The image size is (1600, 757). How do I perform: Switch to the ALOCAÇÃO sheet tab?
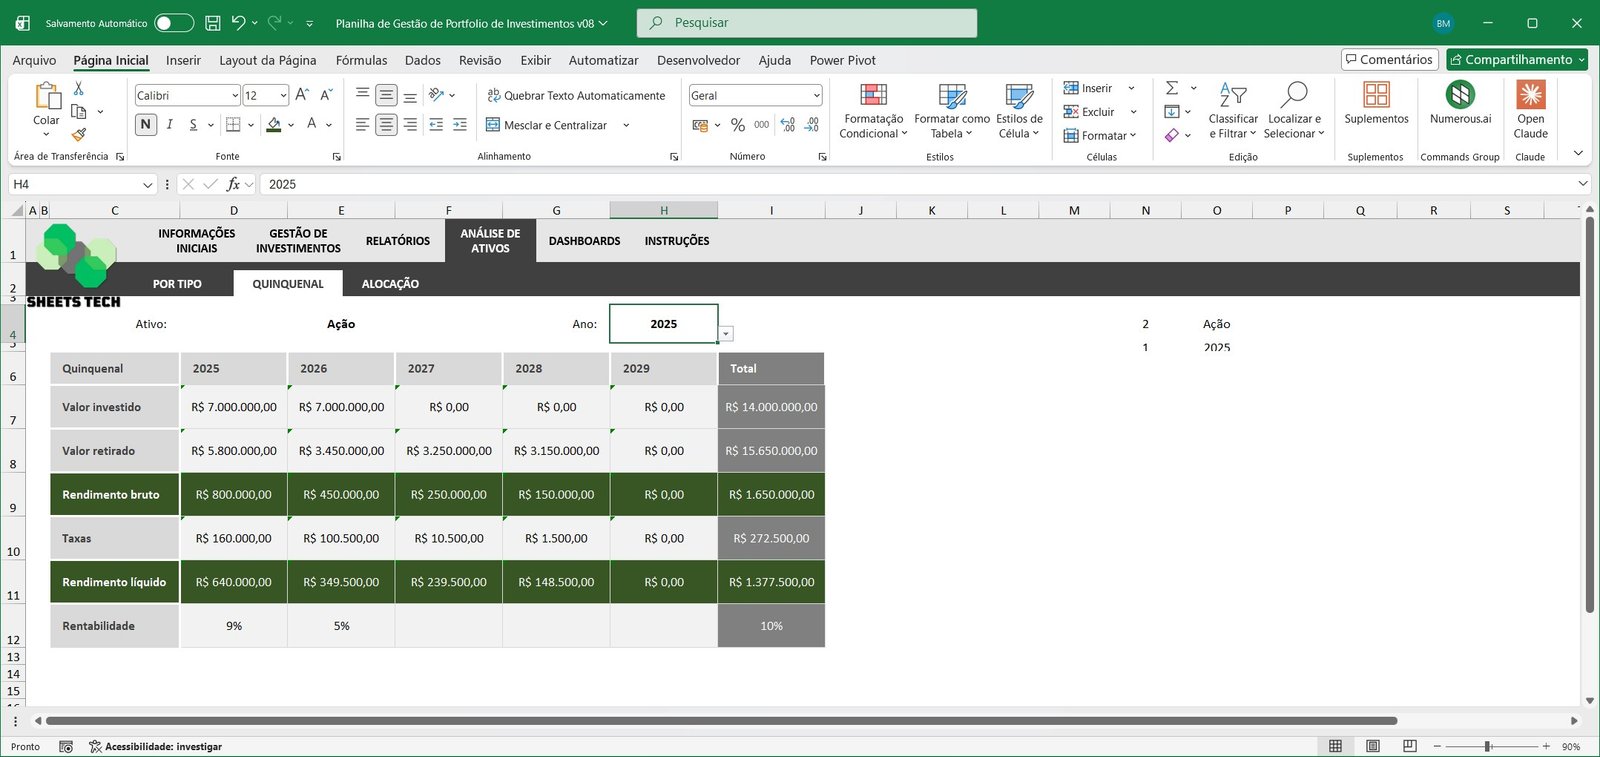pyautogui.click(x=390, y=284)
